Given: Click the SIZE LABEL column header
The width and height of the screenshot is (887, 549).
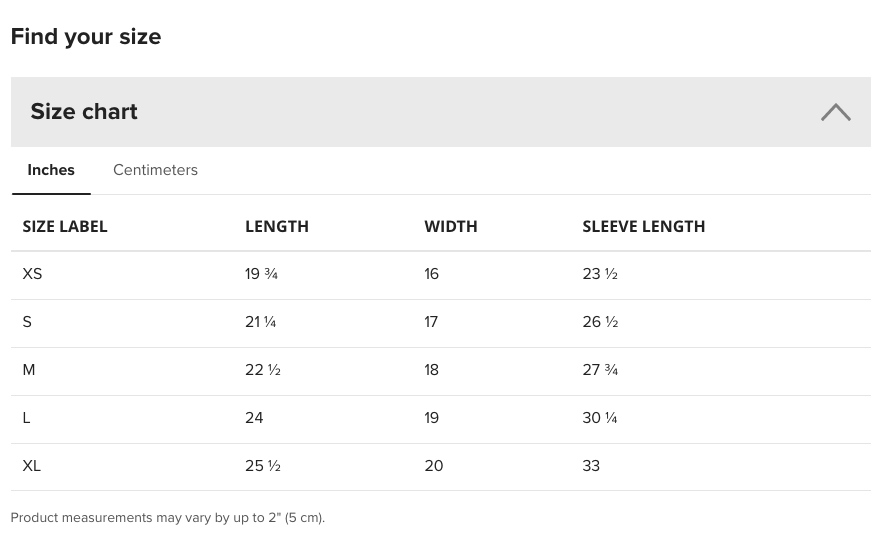Looking at the screenshot, I should [x=65, y=226].
